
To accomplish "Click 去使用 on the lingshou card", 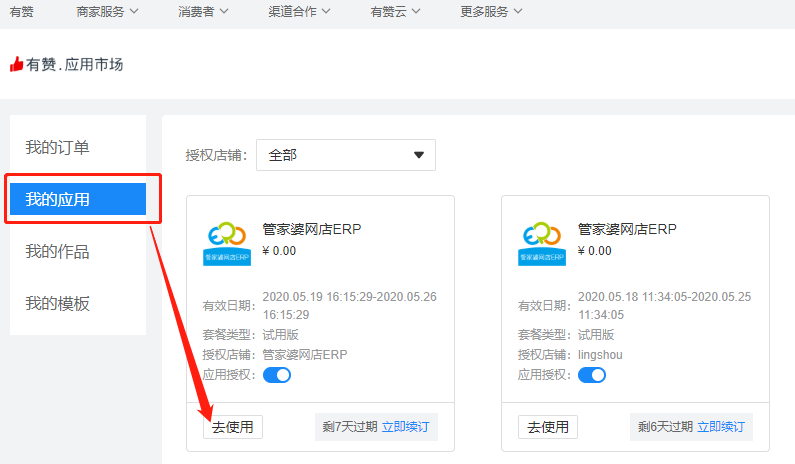I will 548,427.
